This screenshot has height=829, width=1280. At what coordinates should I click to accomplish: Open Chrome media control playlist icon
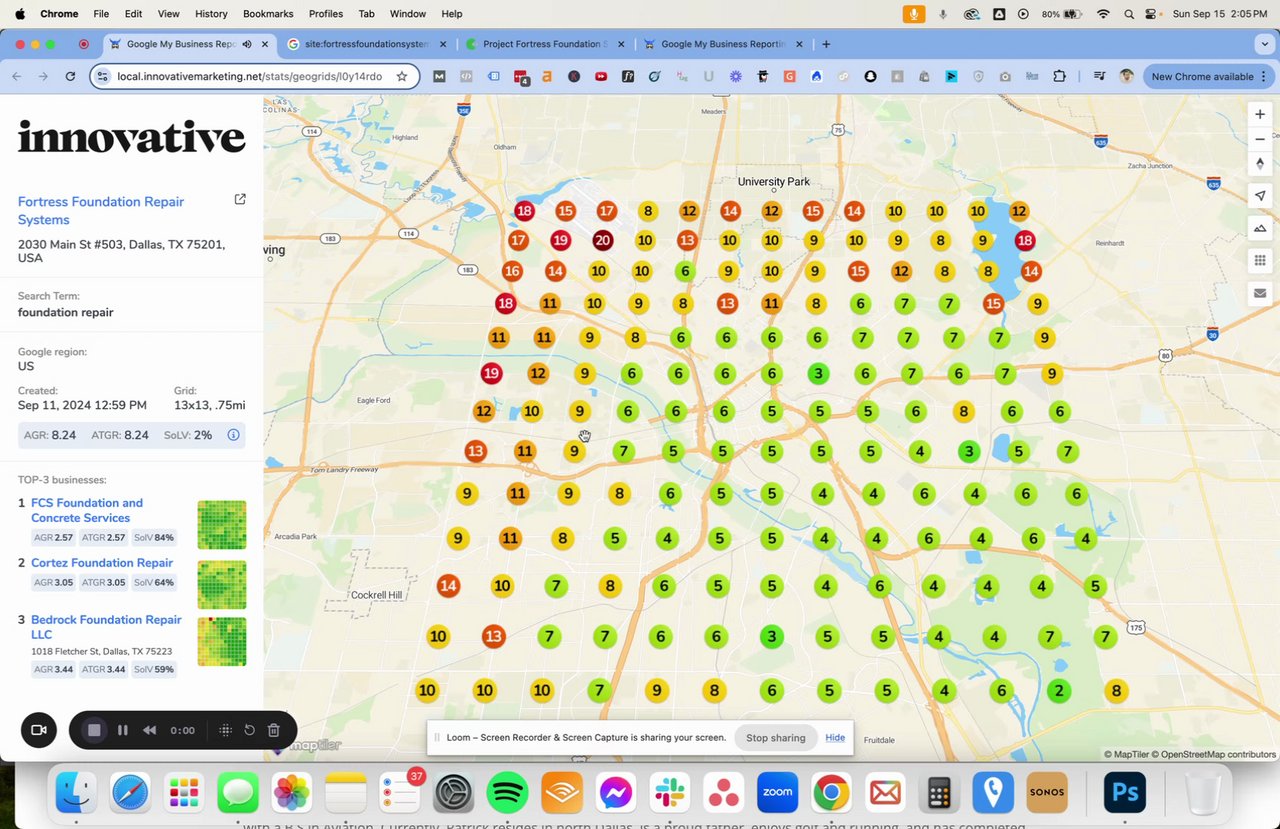tap(1098, 76)
